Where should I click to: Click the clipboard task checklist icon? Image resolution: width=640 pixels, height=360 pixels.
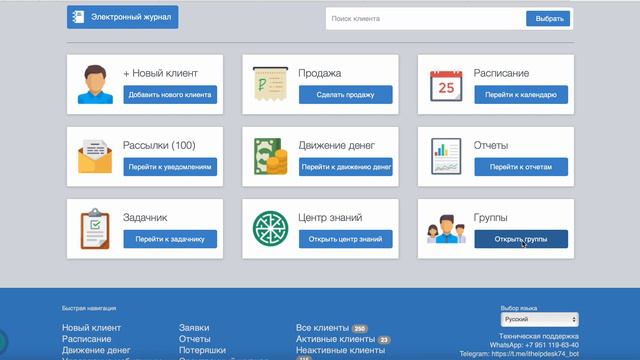tap(95, 229)
